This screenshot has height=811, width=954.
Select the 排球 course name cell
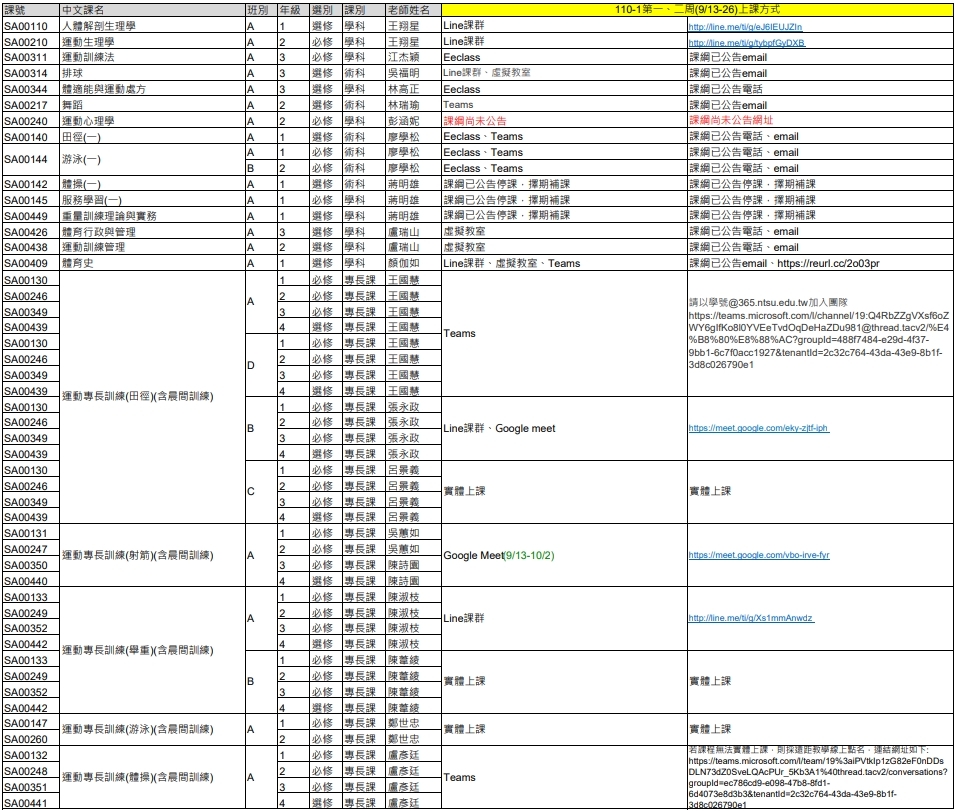tap(153, 73)
